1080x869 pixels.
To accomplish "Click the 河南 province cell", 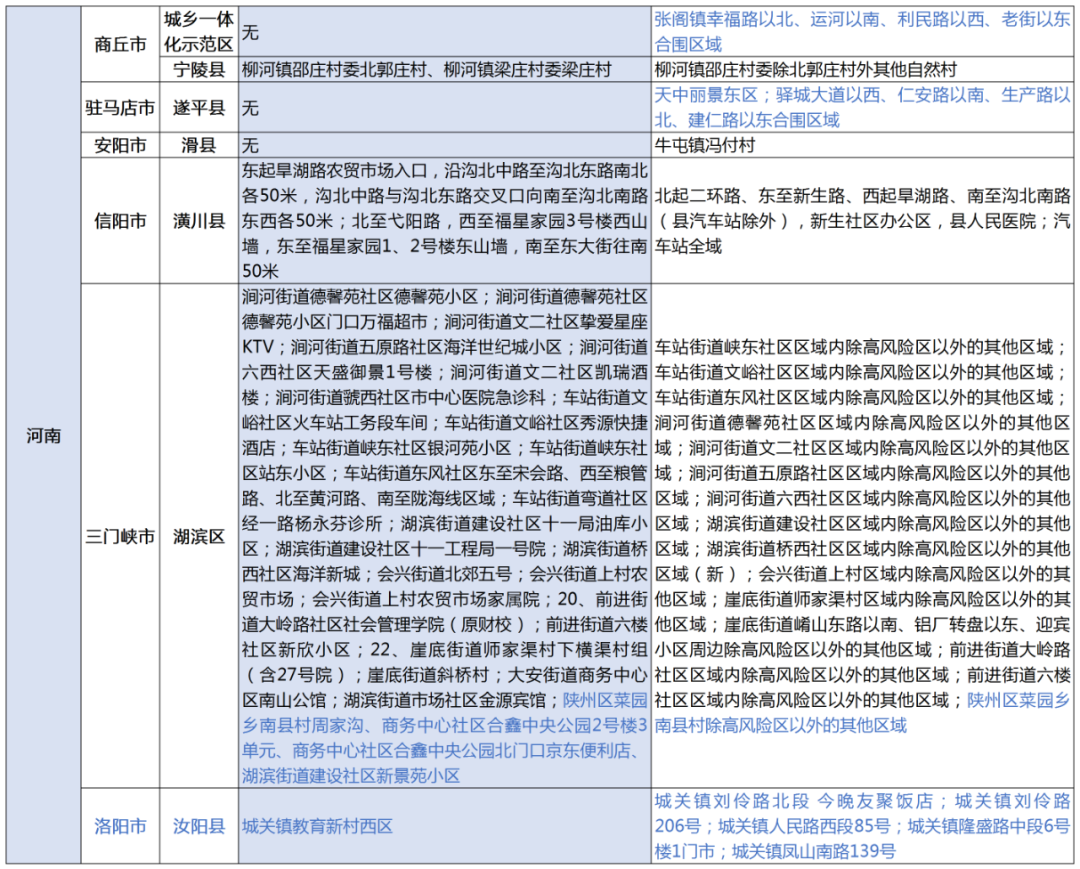I will [43, 436].
